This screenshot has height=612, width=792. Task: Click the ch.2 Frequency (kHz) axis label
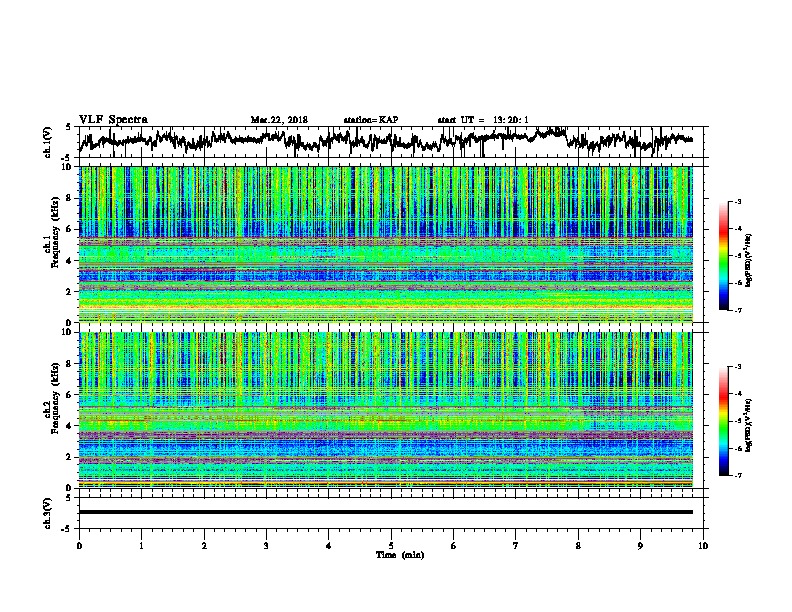[51, 398]
